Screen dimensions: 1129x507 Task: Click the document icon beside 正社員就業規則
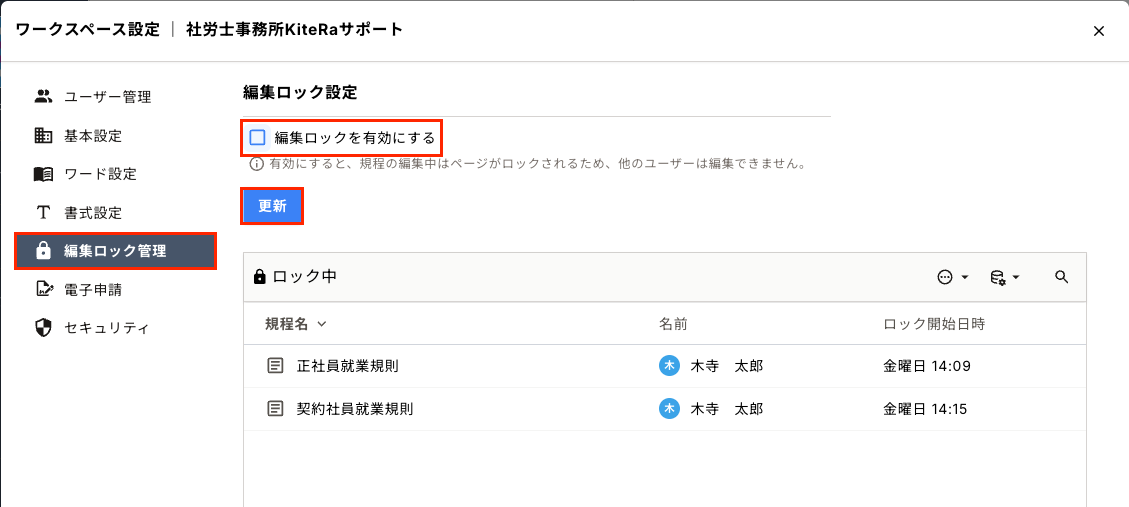point(275,366)
